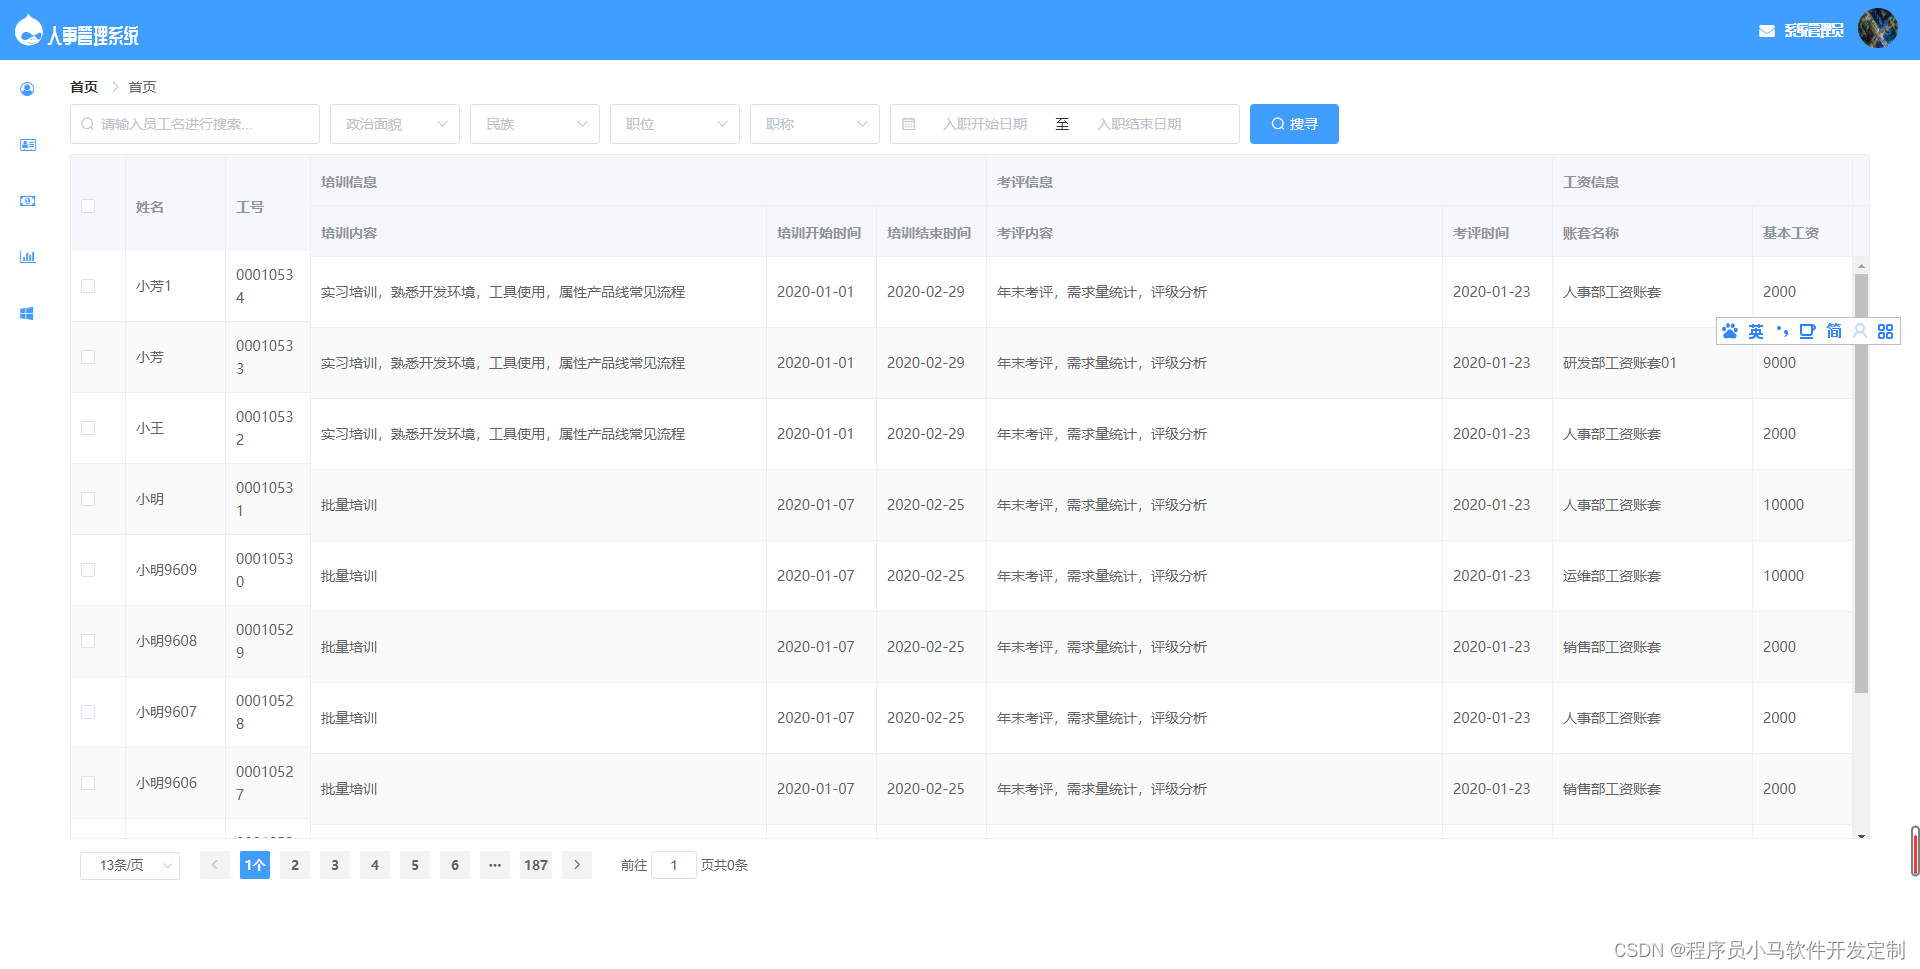Go to page 5 in pagination
Screen dimensions: 1920x969
[x=415, y=865]
